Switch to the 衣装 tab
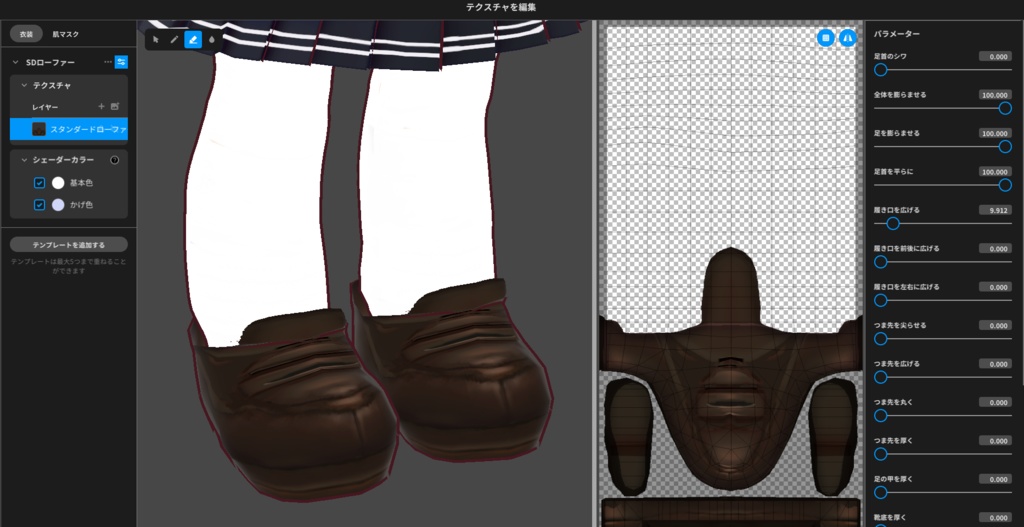 pyautogui.click(x=26, y=34)
